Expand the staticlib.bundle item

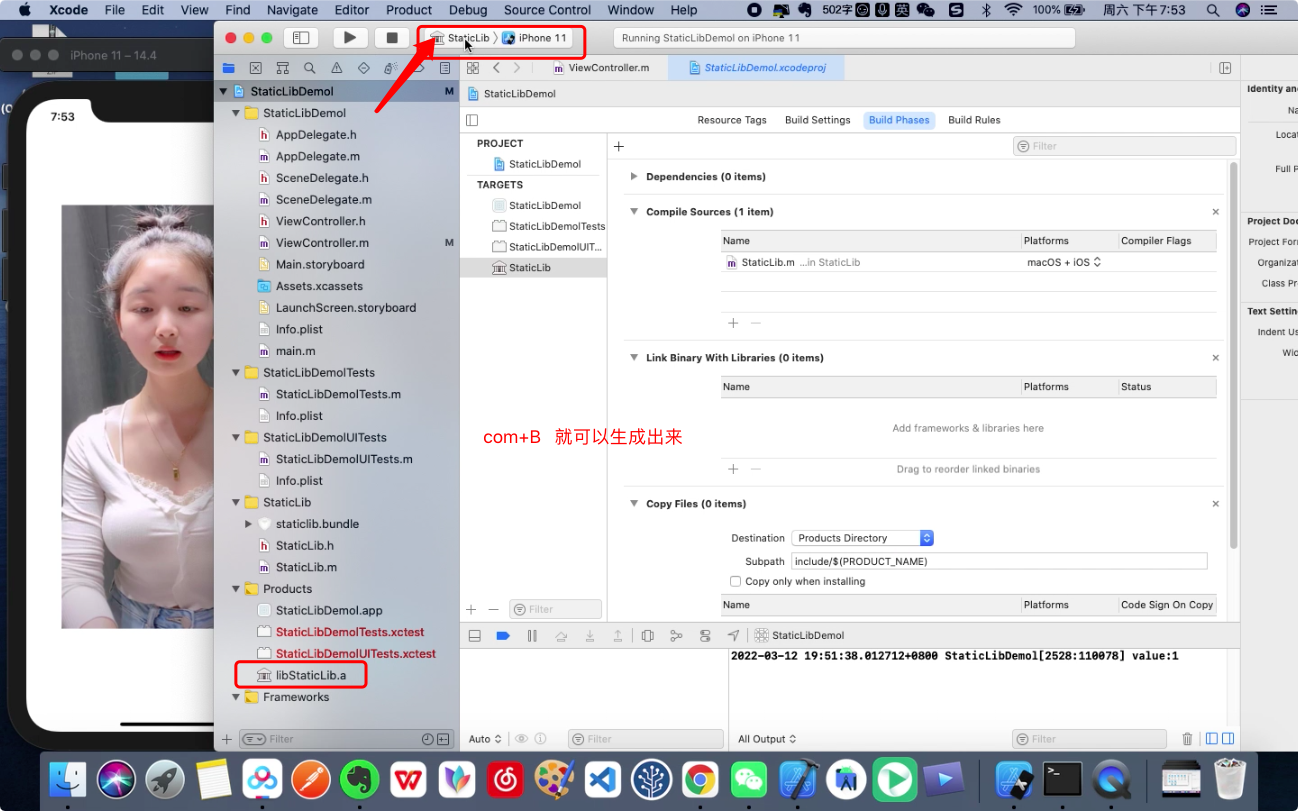pyautogui.click(x=248, y=524)
